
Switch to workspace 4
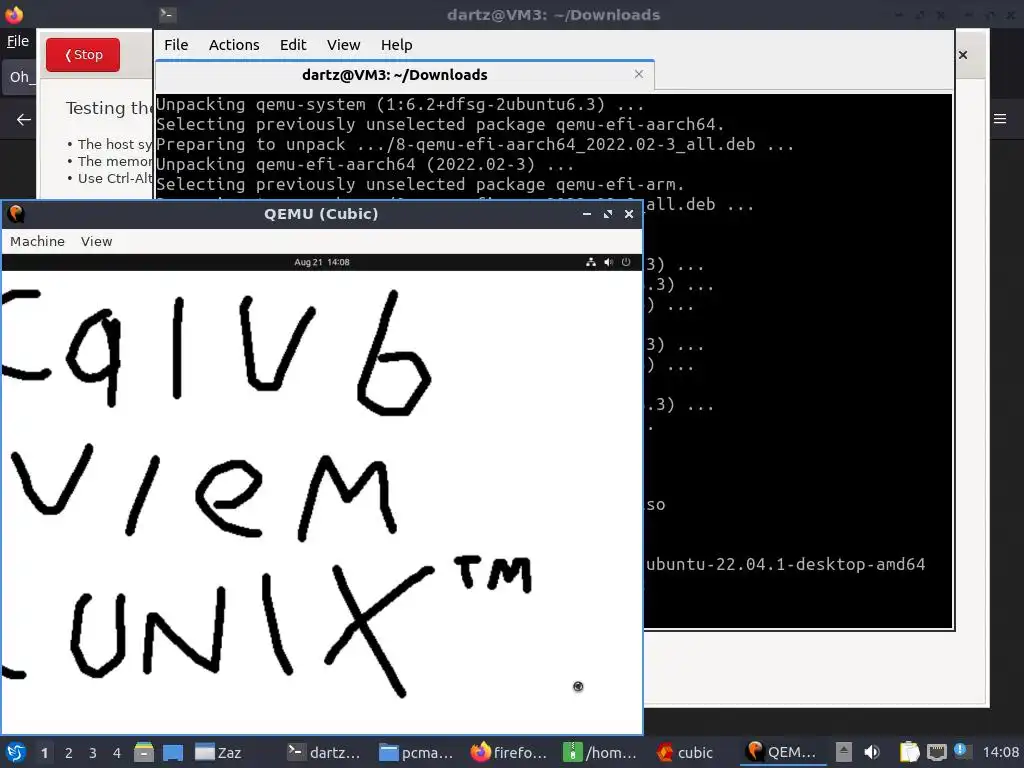[116, 753]
